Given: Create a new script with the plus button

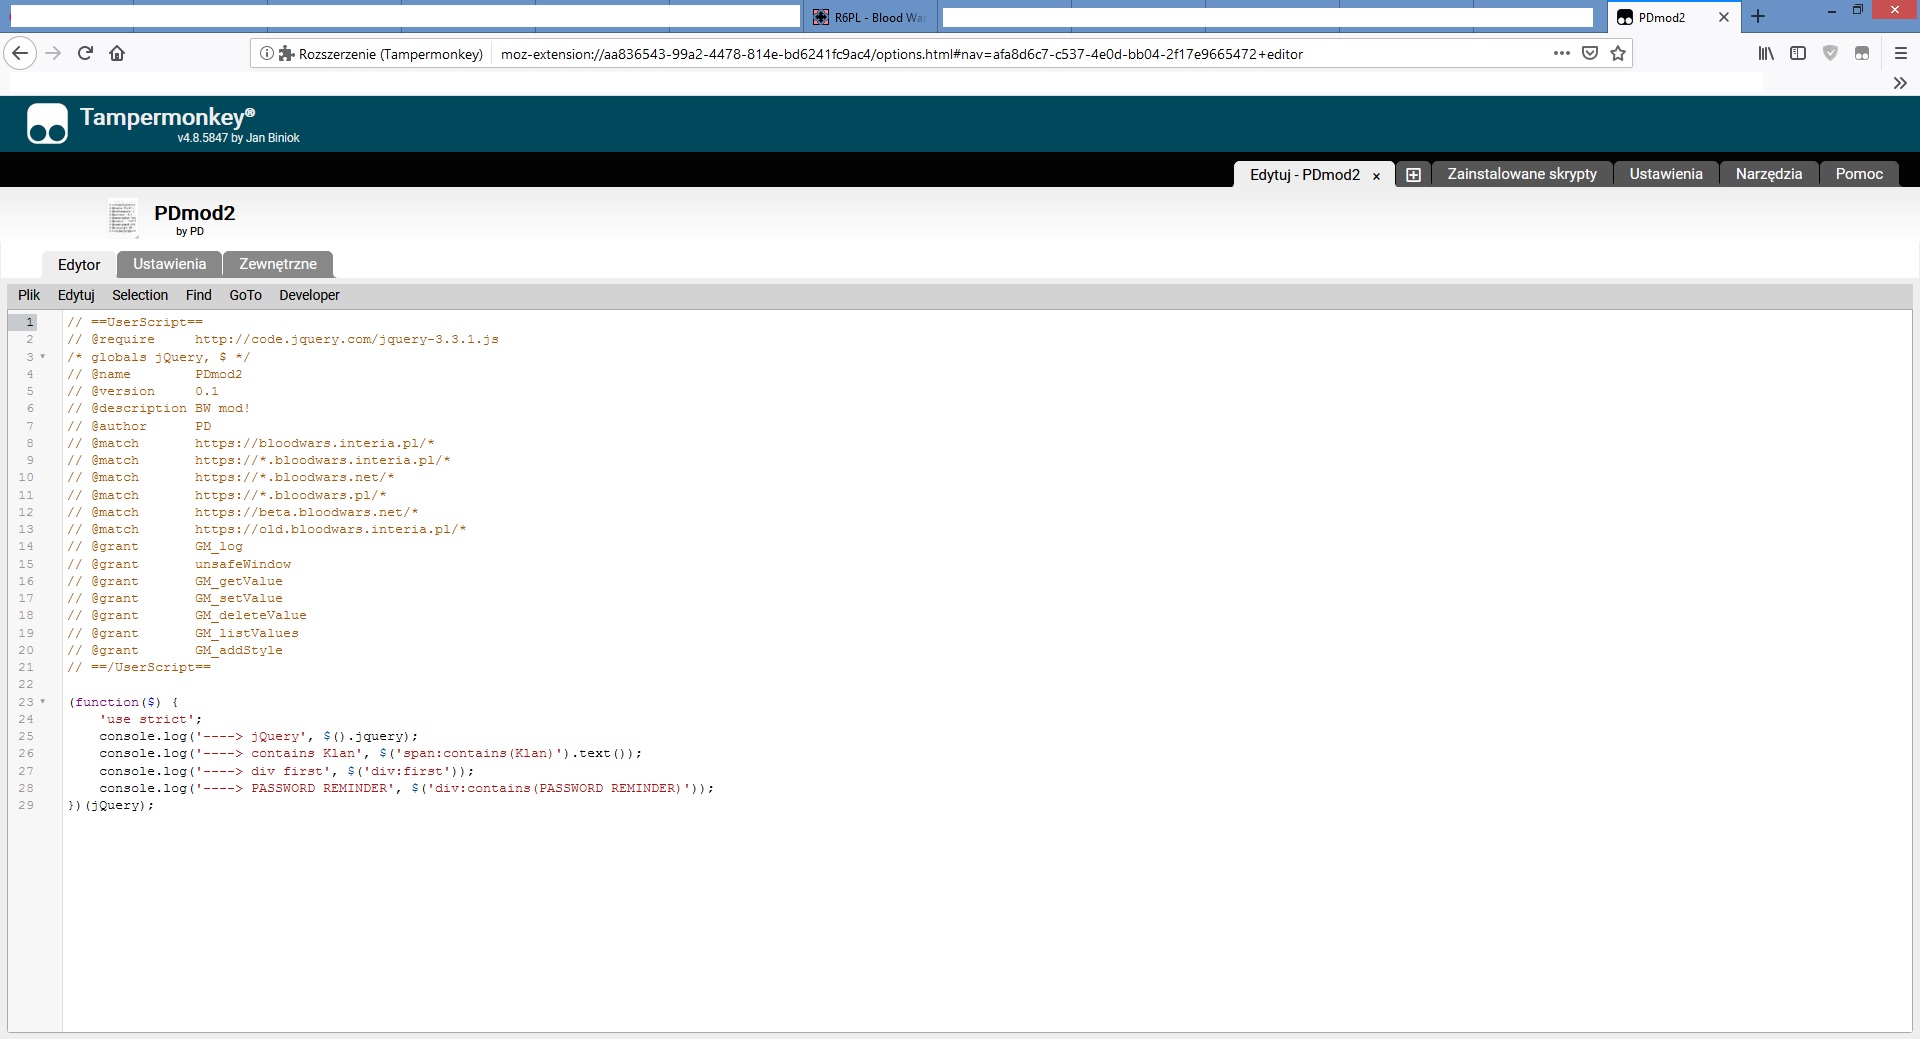Looking at the screenshot, I should click(x=1413, y=173).
